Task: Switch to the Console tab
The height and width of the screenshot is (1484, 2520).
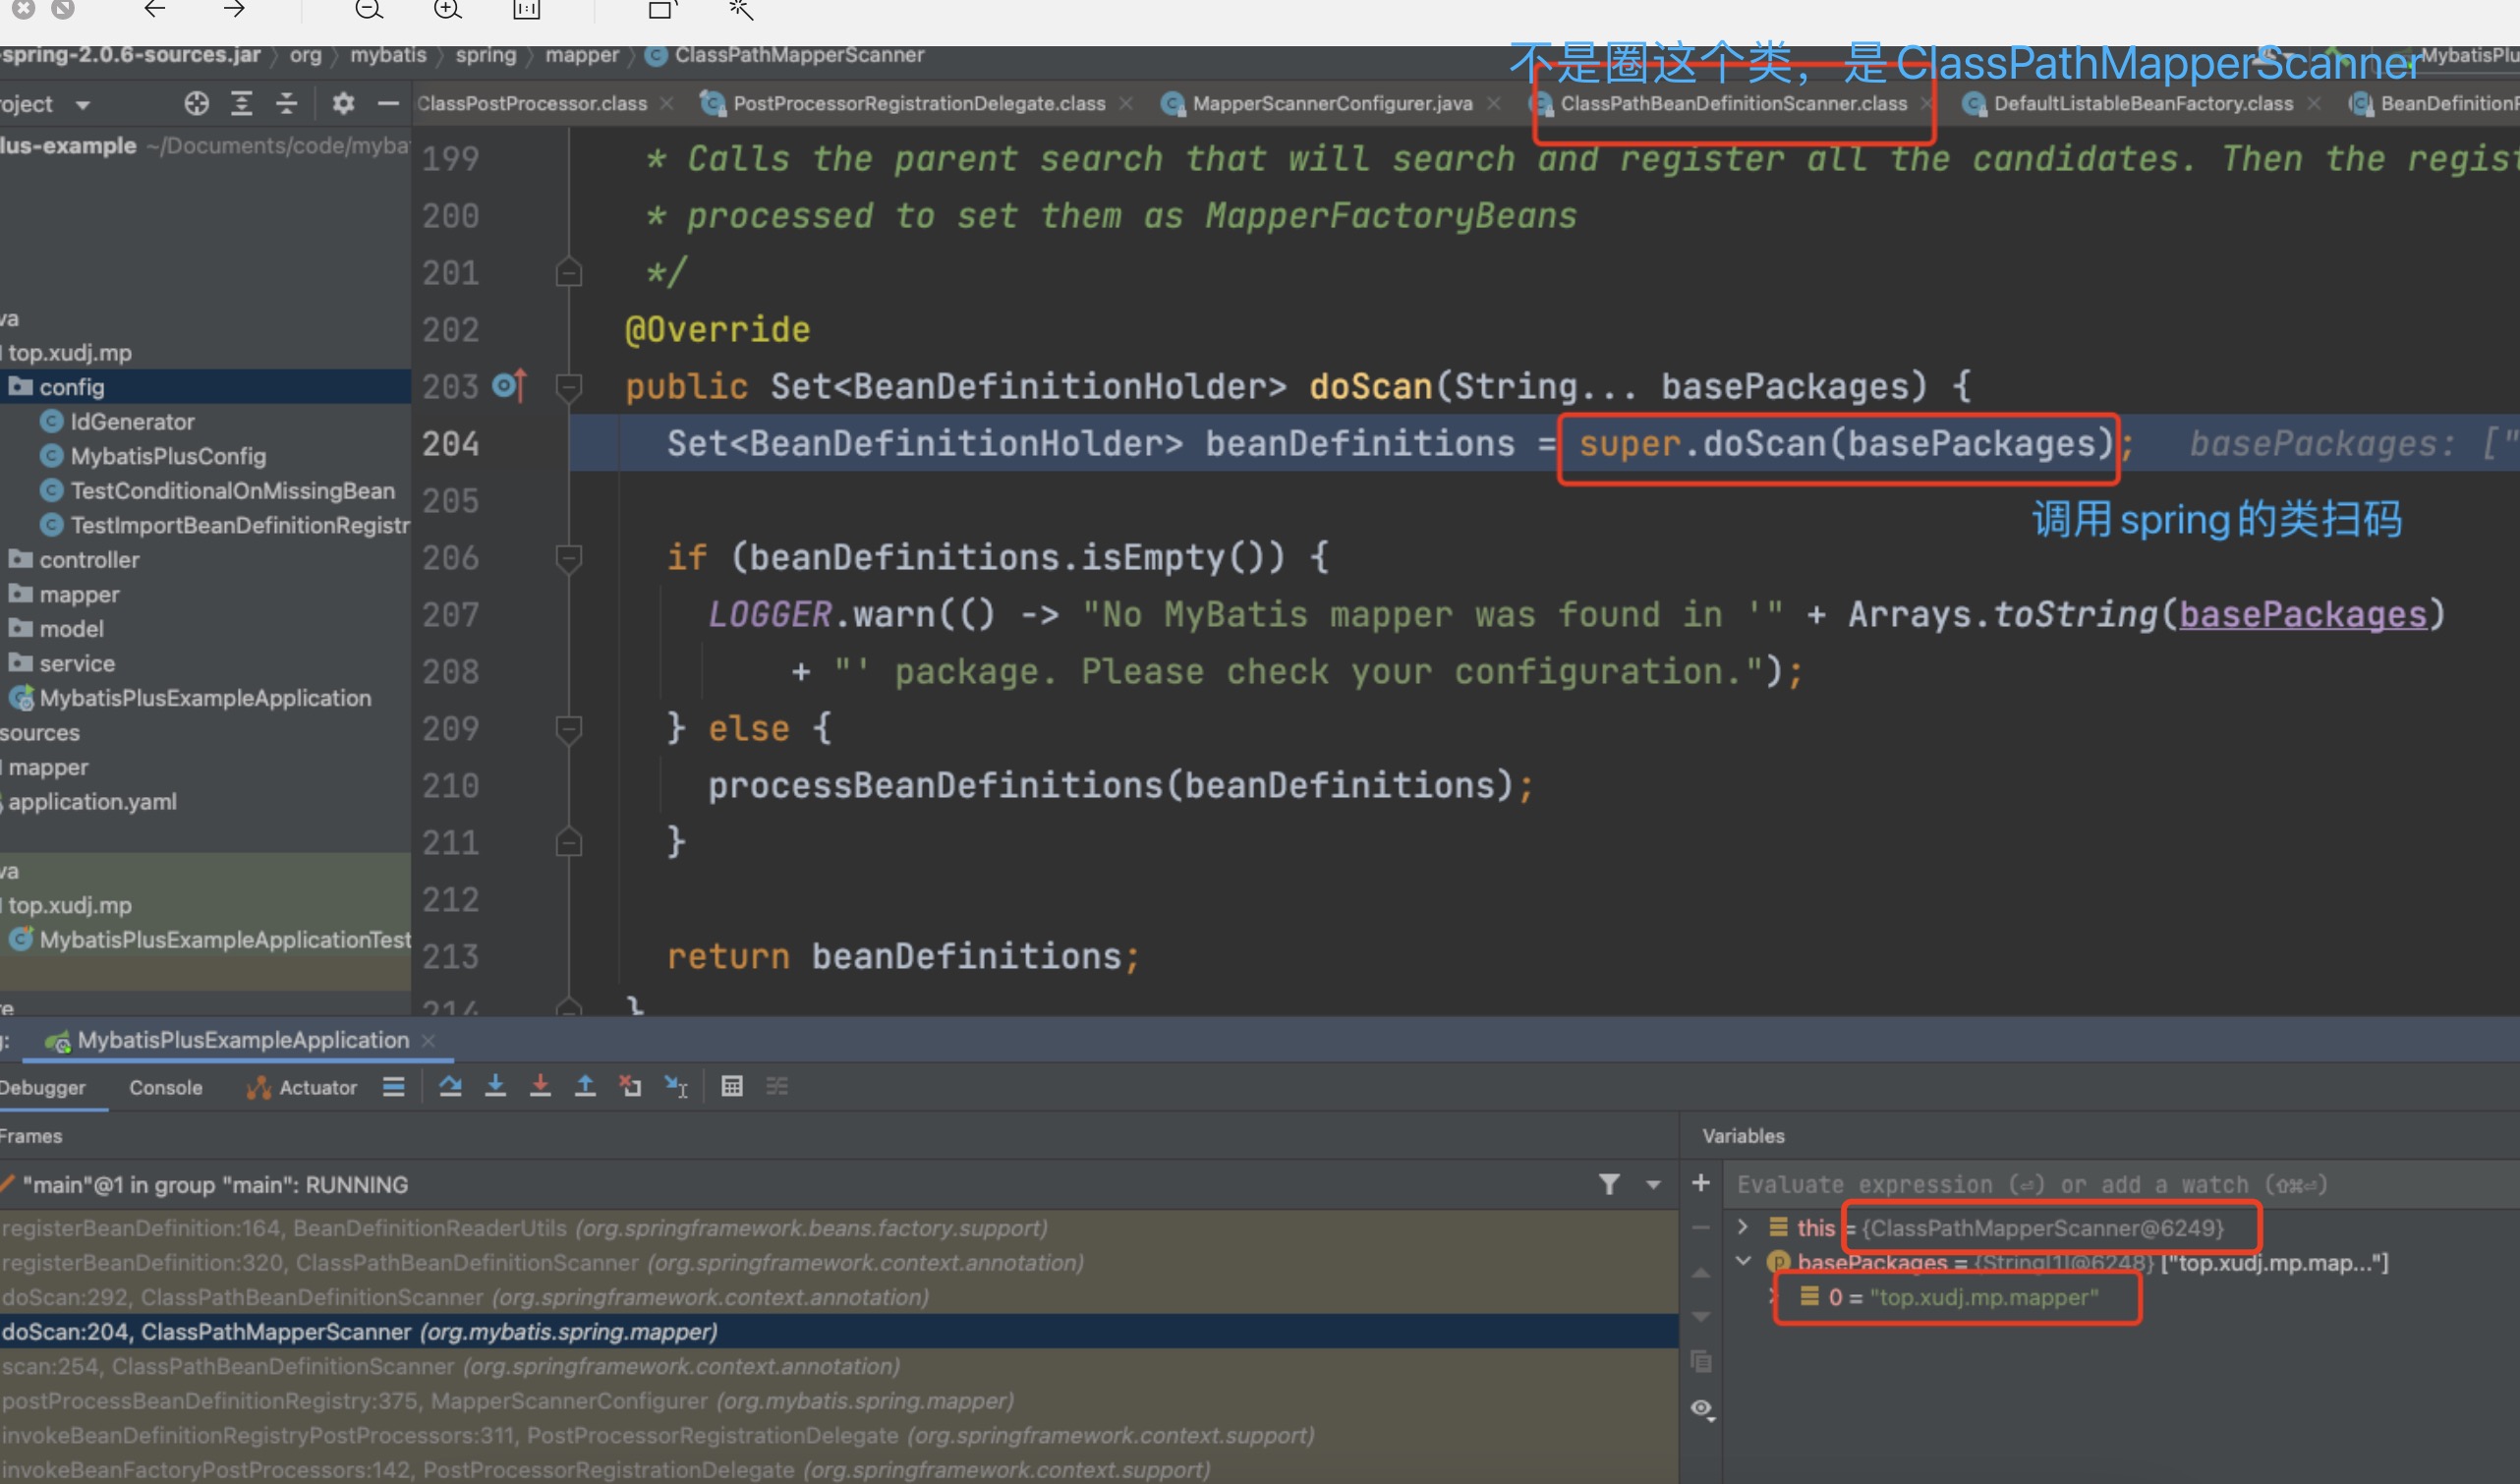Action: (166, 1087)
